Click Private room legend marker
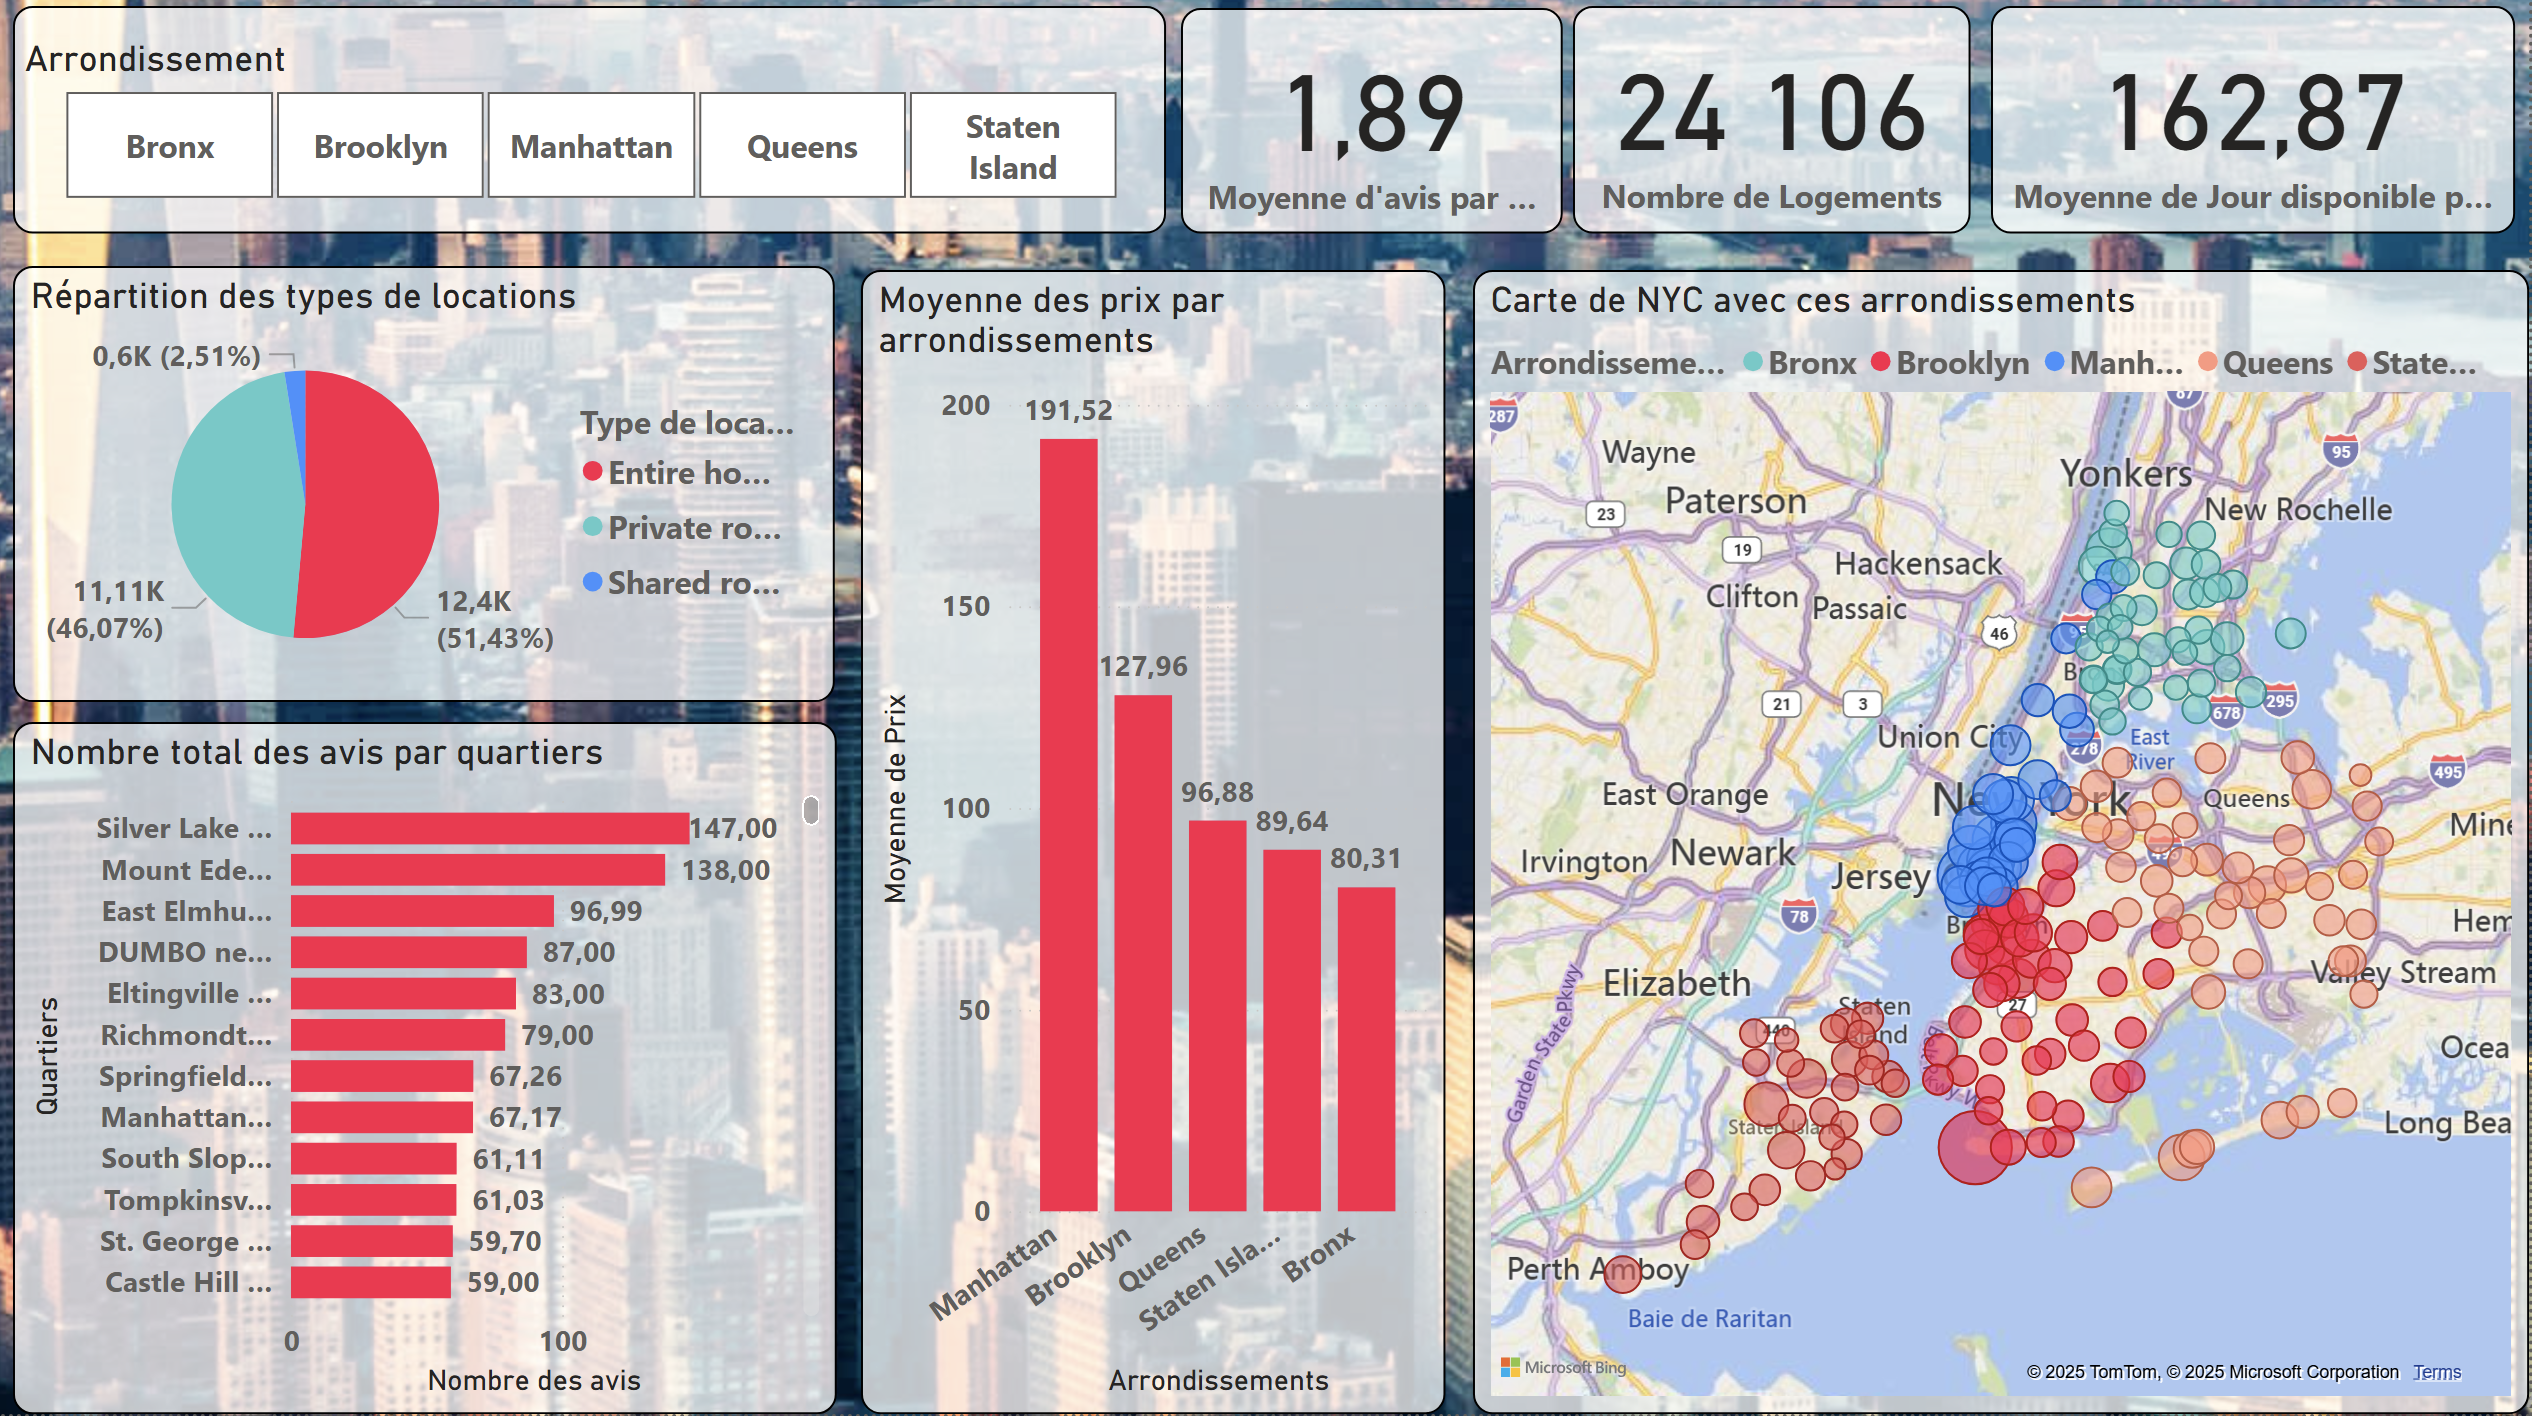This screenshot has height=1416, width=2532. 593,526
